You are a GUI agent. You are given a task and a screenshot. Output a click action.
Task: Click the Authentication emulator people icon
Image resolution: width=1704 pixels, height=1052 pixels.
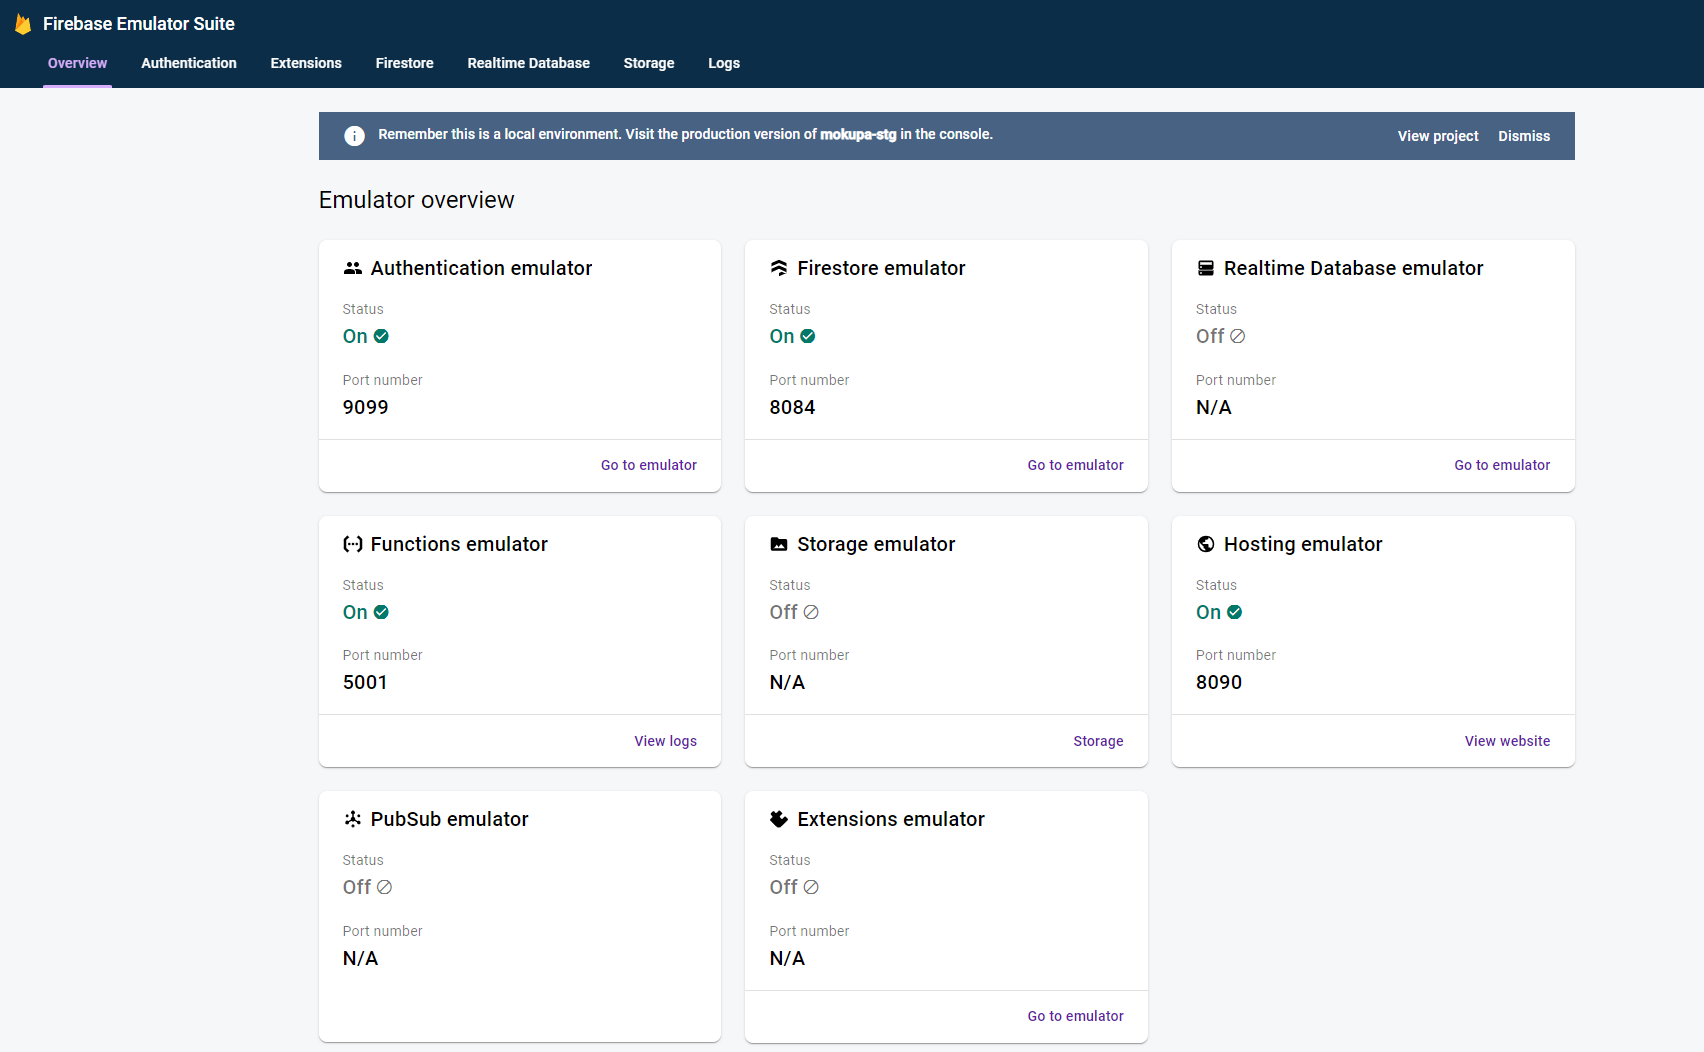click(x=353, y=268)
